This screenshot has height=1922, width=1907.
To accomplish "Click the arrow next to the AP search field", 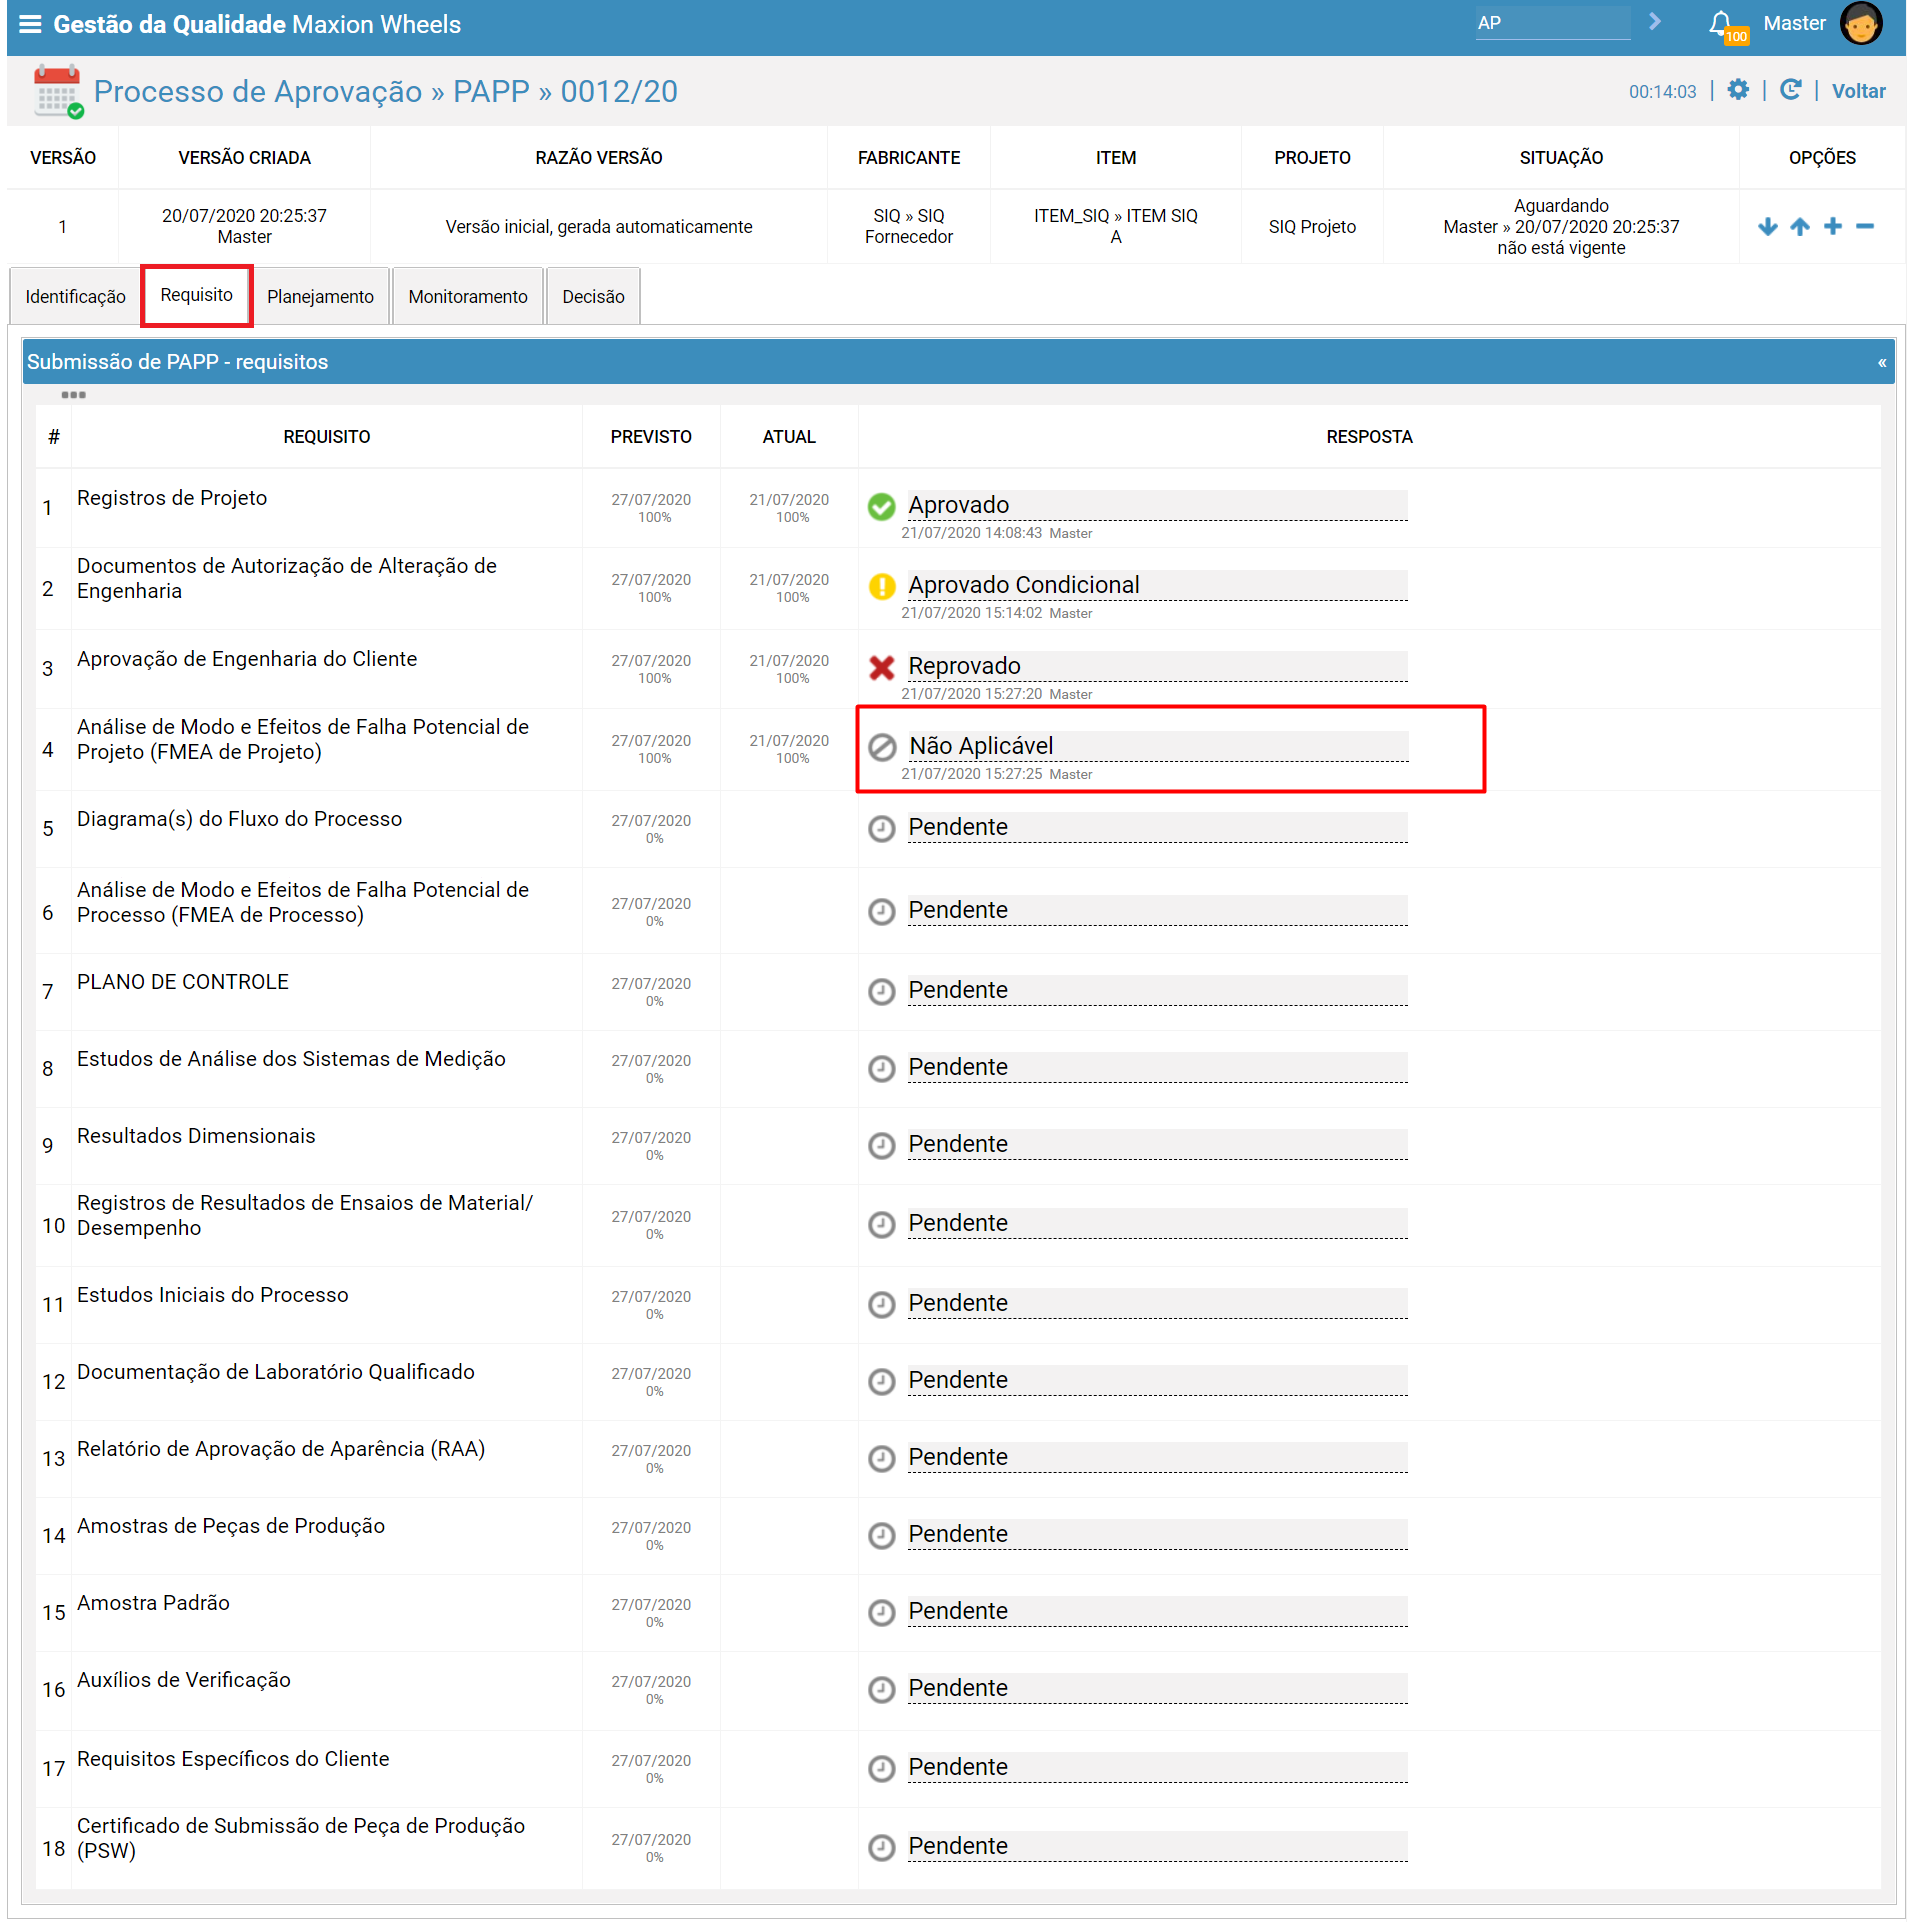I will (1655, 22).
